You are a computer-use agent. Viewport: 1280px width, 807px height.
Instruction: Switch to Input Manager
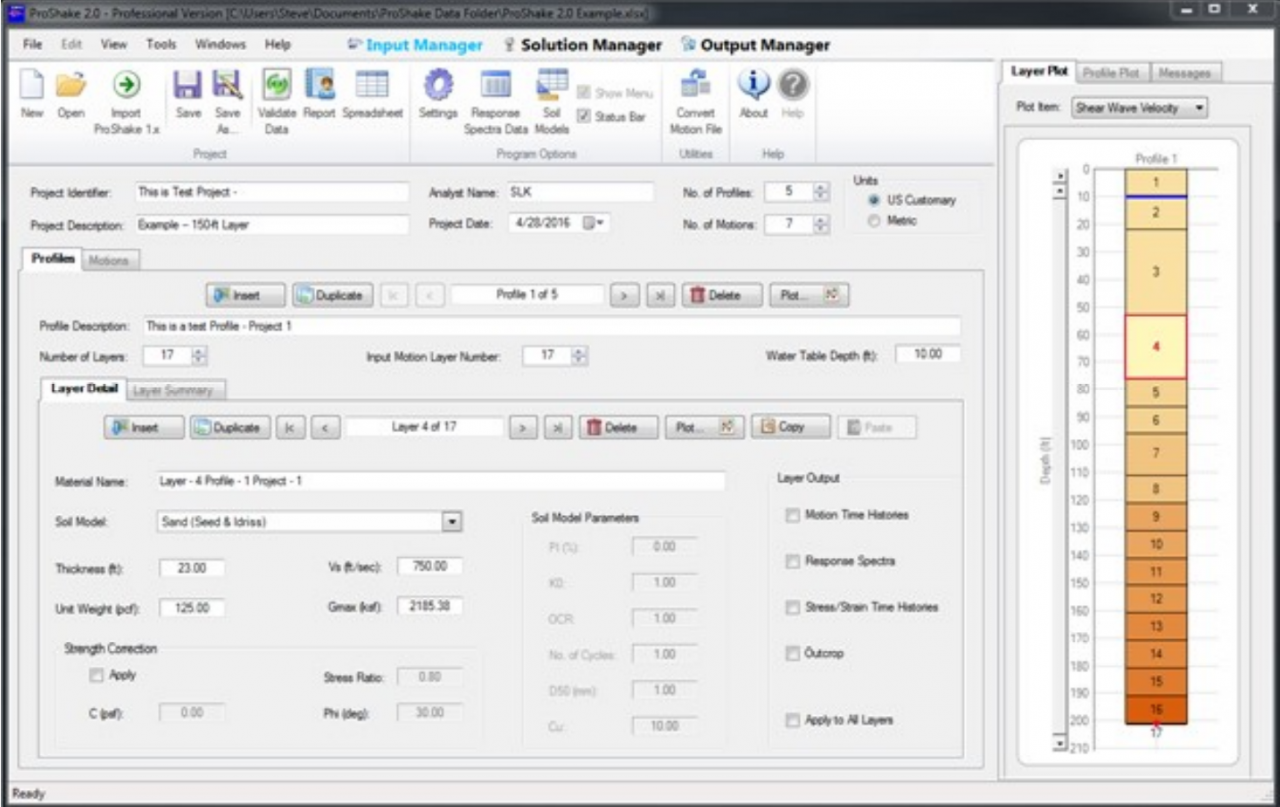tap(414, 45)
